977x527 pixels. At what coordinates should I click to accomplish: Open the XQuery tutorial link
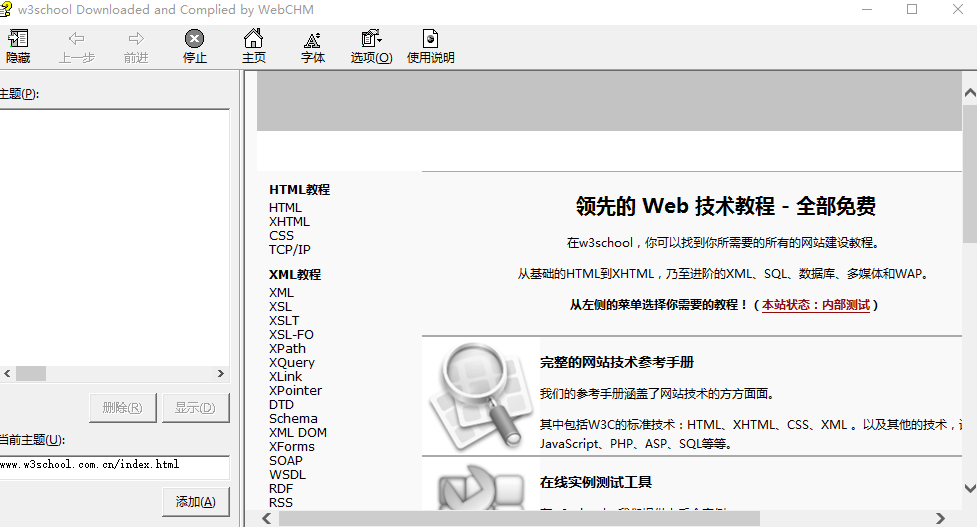point(291,363)
